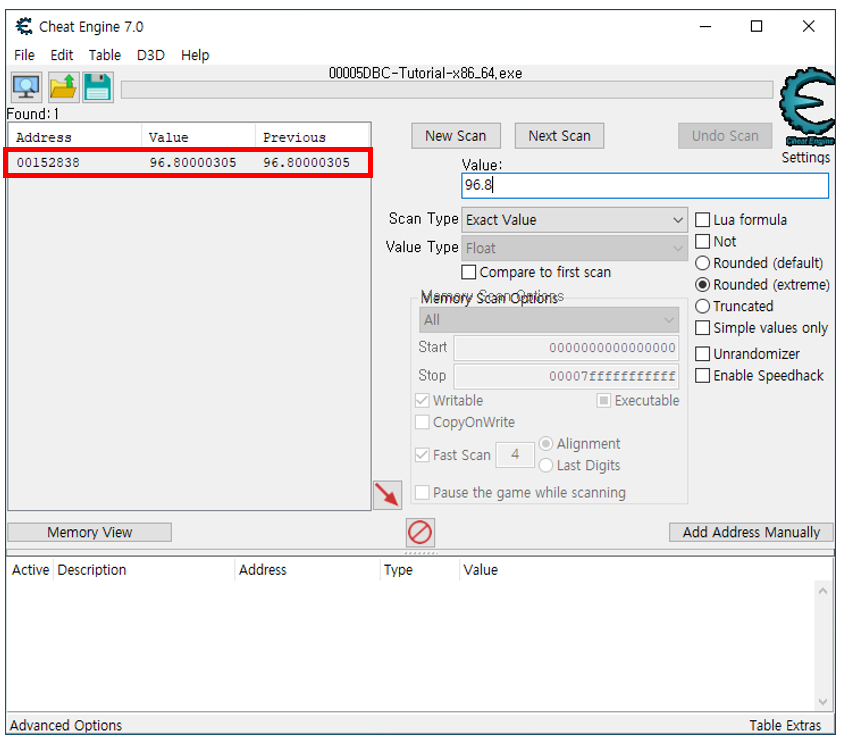This screenshot has height=742, width=845.
Task: Minimize the Cheat Engine window
Action: [705, 26]
